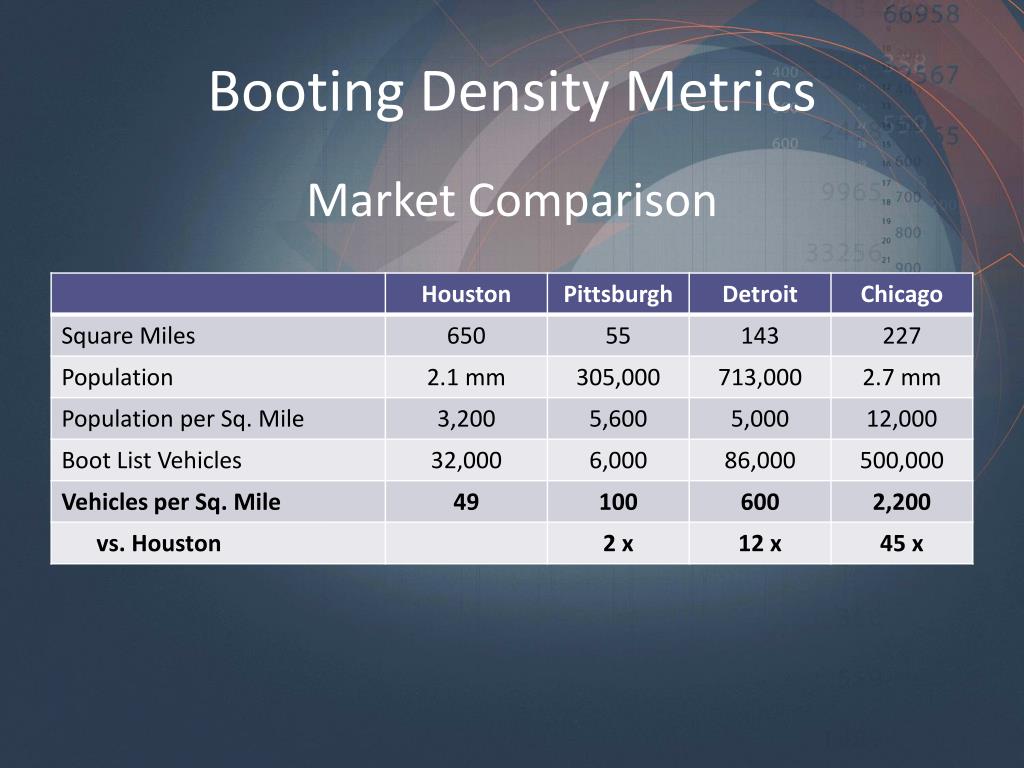This screenshot has height=768, width=1024.
Task: Select the 'Population per Sq. Mile' label
Action: click(x=183, y=419)
